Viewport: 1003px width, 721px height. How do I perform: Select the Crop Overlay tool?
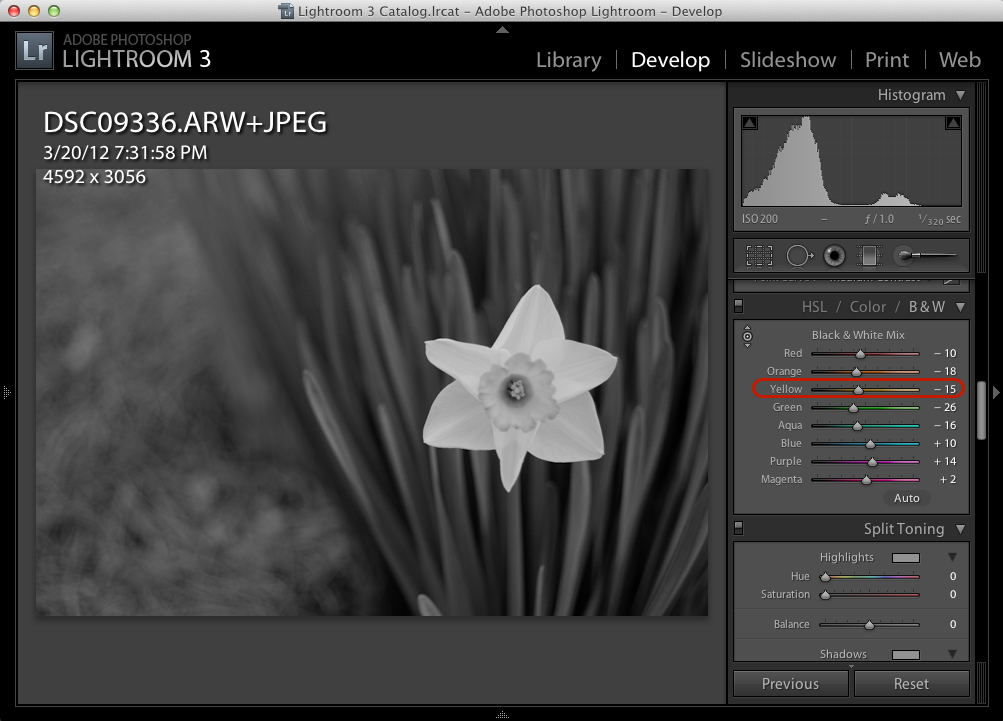(759, 256)
